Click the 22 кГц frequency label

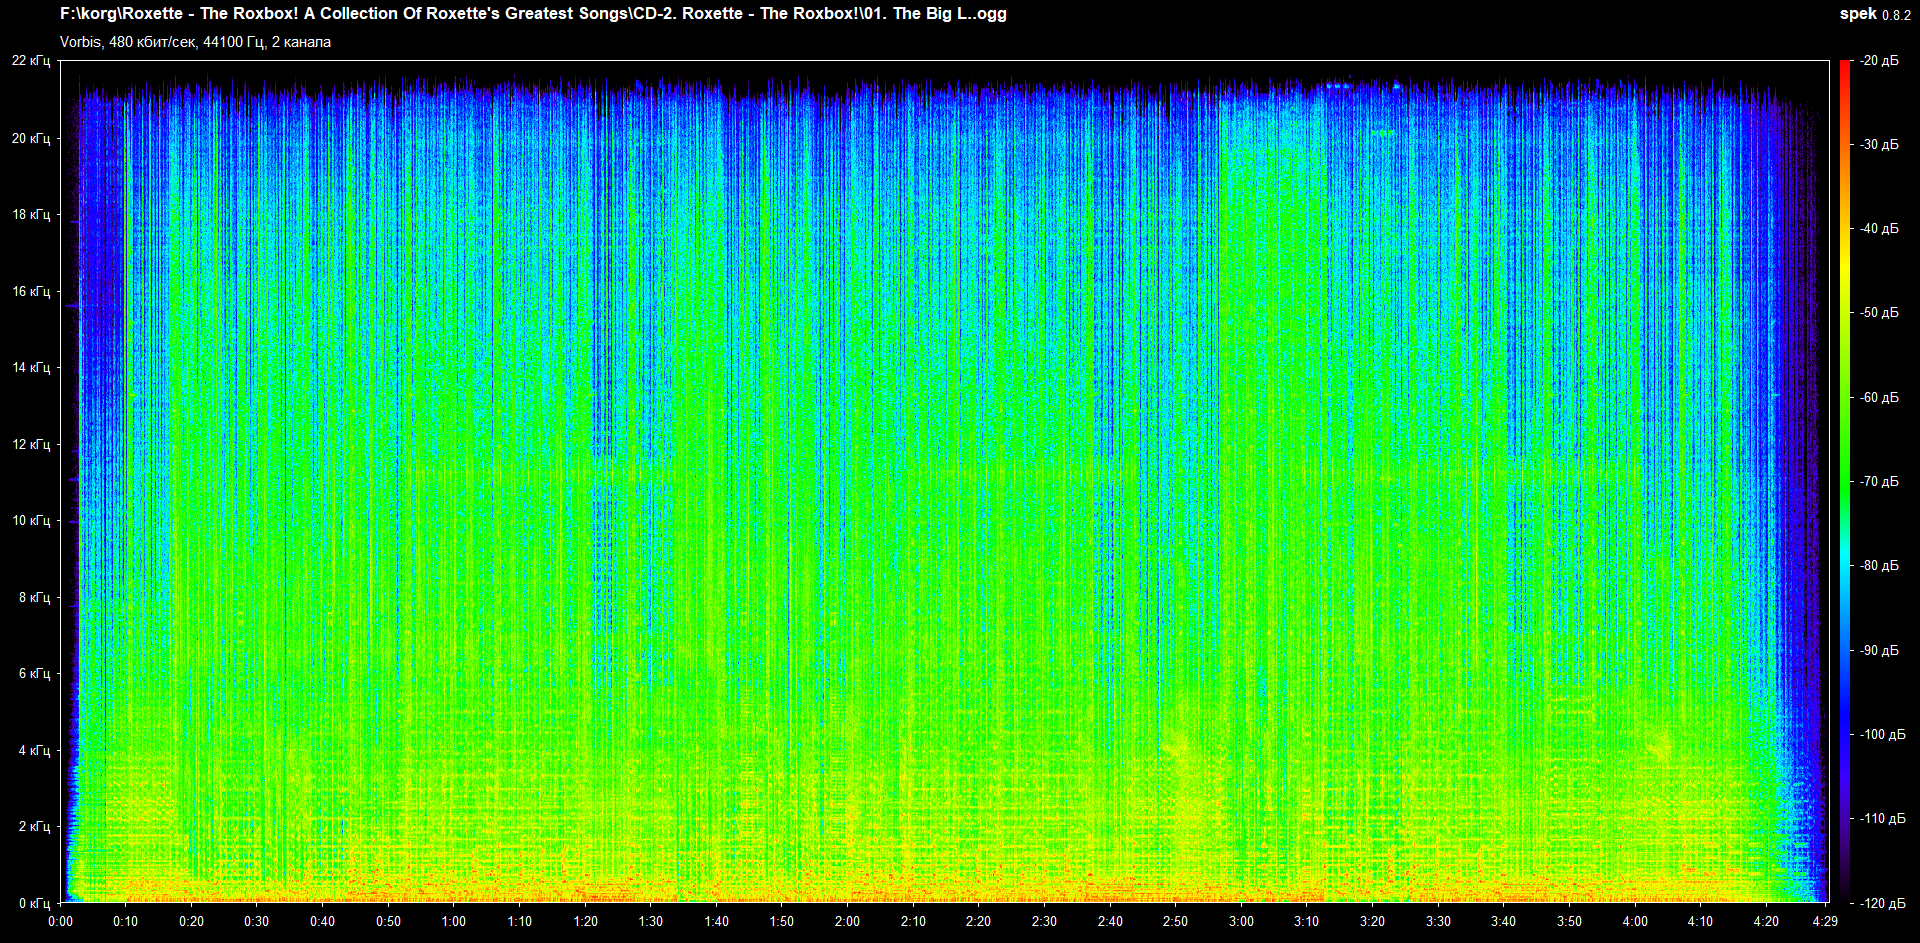click(31, 61)
